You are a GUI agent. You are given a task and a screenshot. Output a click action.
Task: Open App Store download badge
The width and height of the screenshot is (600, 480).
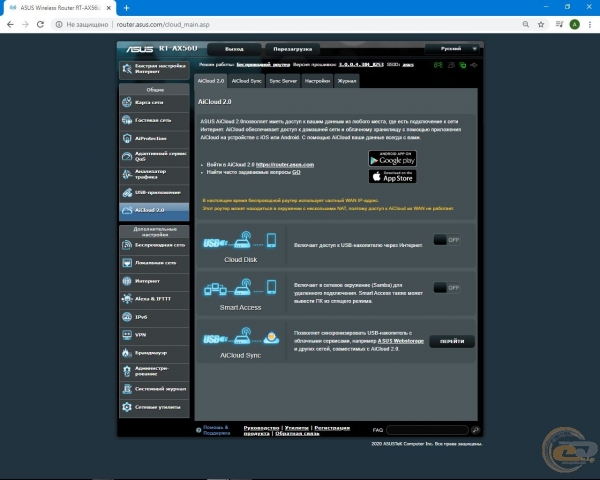click(x=392, y=176)
